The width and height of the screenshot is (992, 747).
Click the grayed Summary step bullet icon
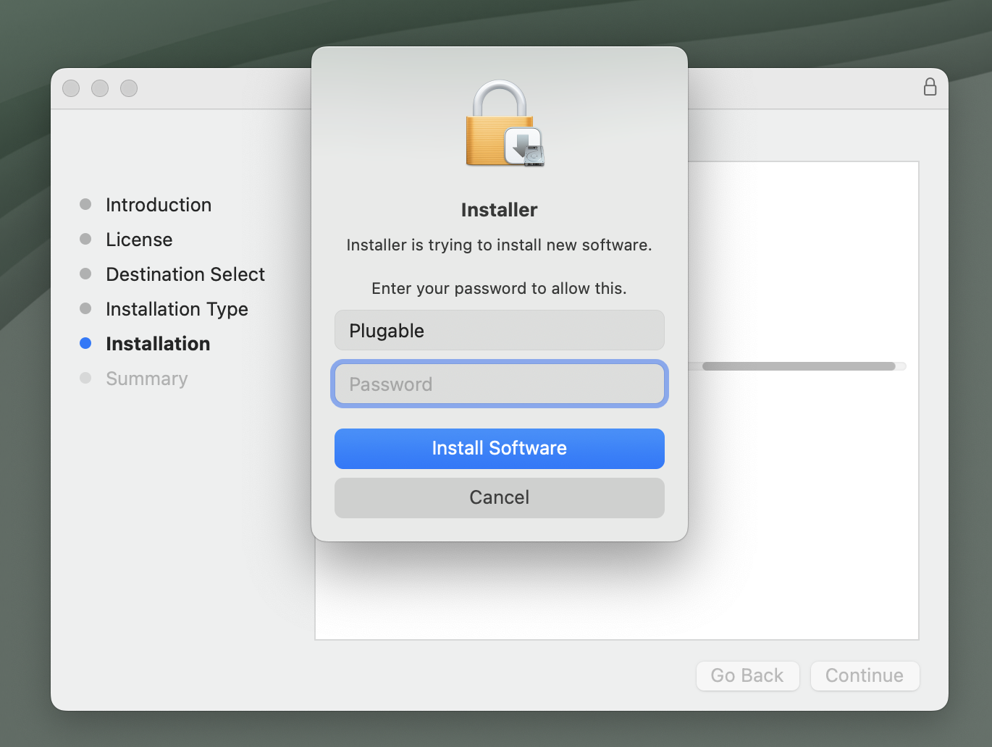tap(85, 378)
